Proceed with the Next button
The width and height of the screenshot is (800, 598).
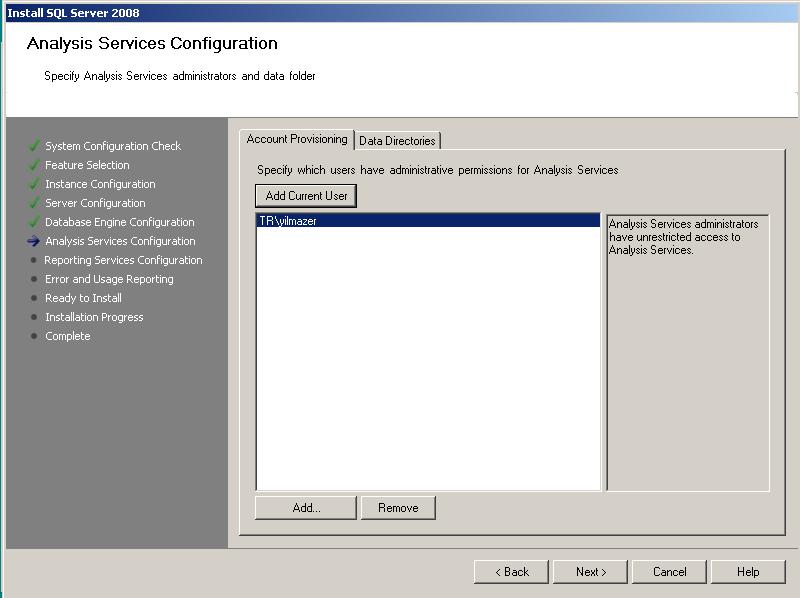tap(590, 572)
